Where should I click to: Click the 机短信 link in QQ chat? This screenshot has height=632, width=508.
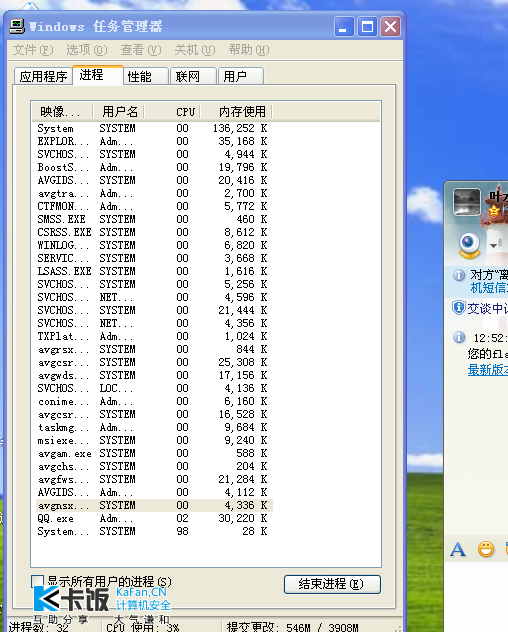[489, 288]
